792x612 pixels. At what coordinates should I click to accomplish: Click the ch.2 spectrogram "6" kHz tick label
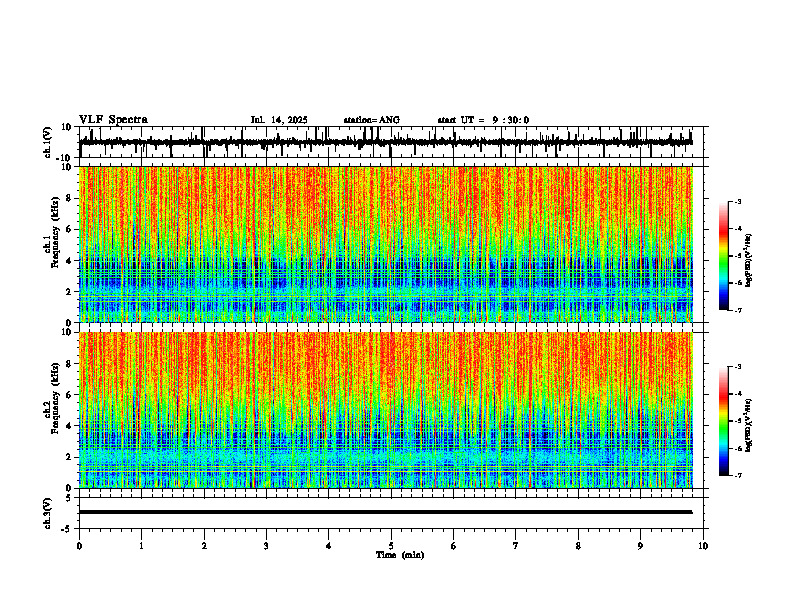pos(69,395)
